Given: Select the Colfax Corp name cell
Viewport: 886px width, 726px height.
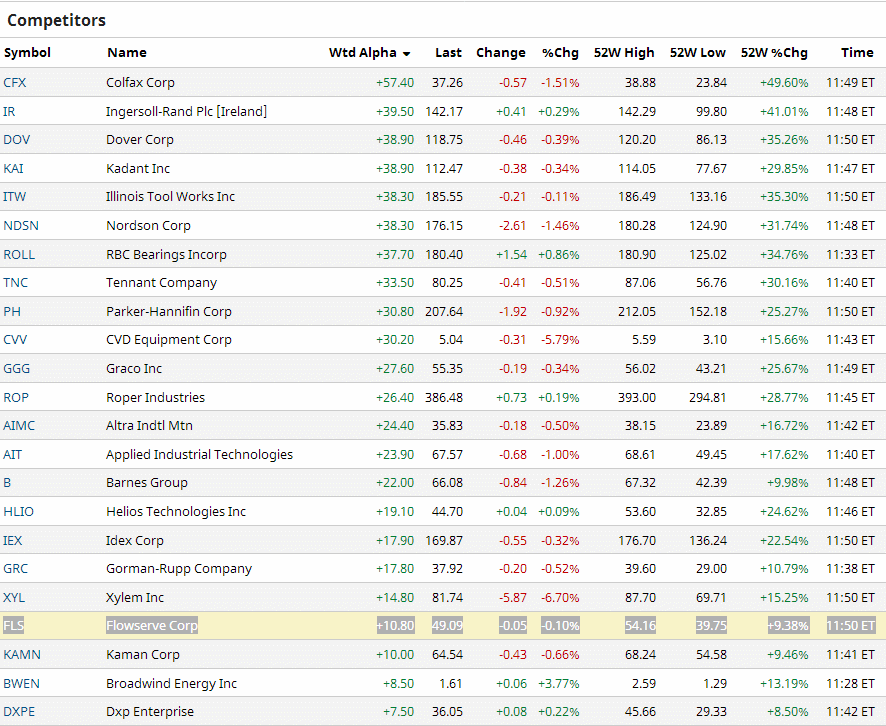Looking at the screenshot, I should pyautogui.click(x=140, y=82).
